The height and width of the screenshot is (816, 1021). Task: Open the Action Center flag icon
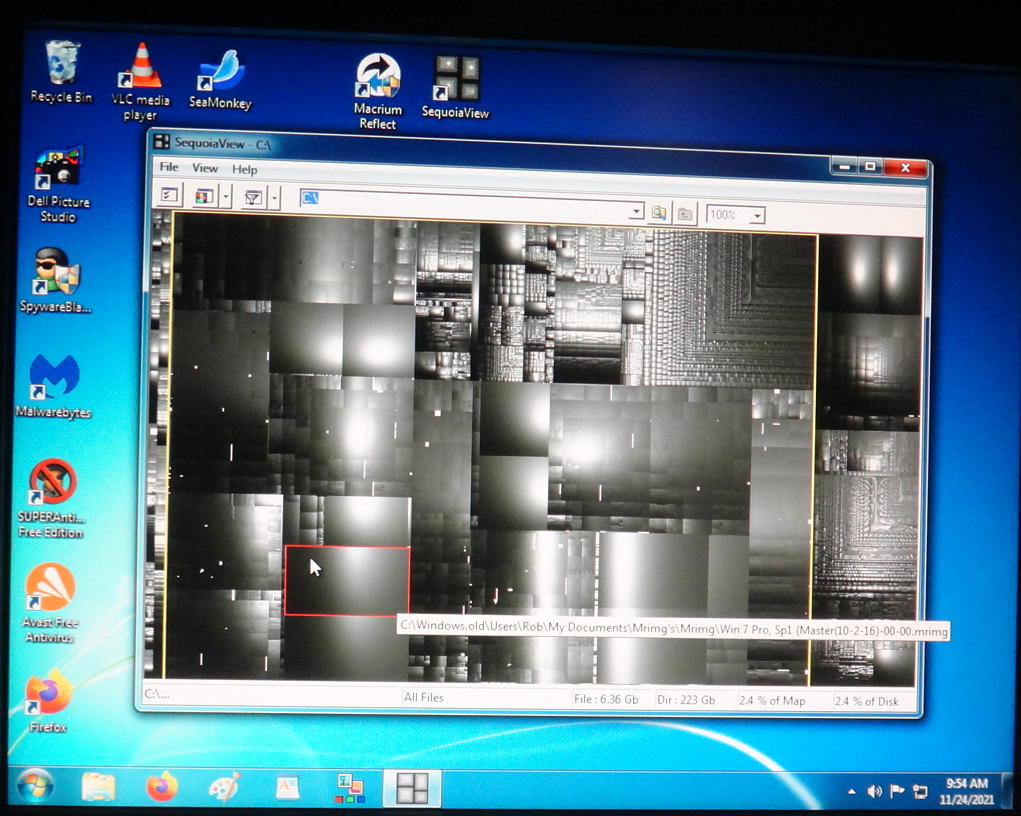[x=897, y=791]
